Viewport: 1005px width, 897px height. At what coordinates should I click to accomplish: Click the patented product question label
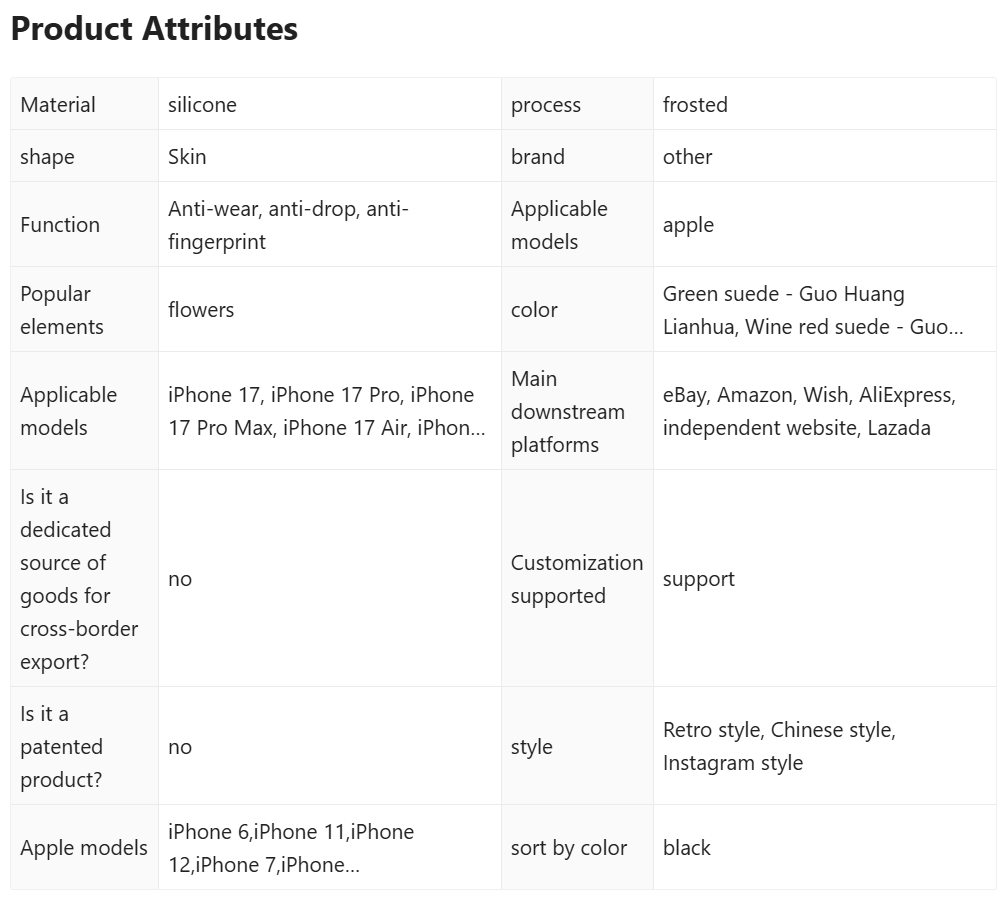(62, 747)
